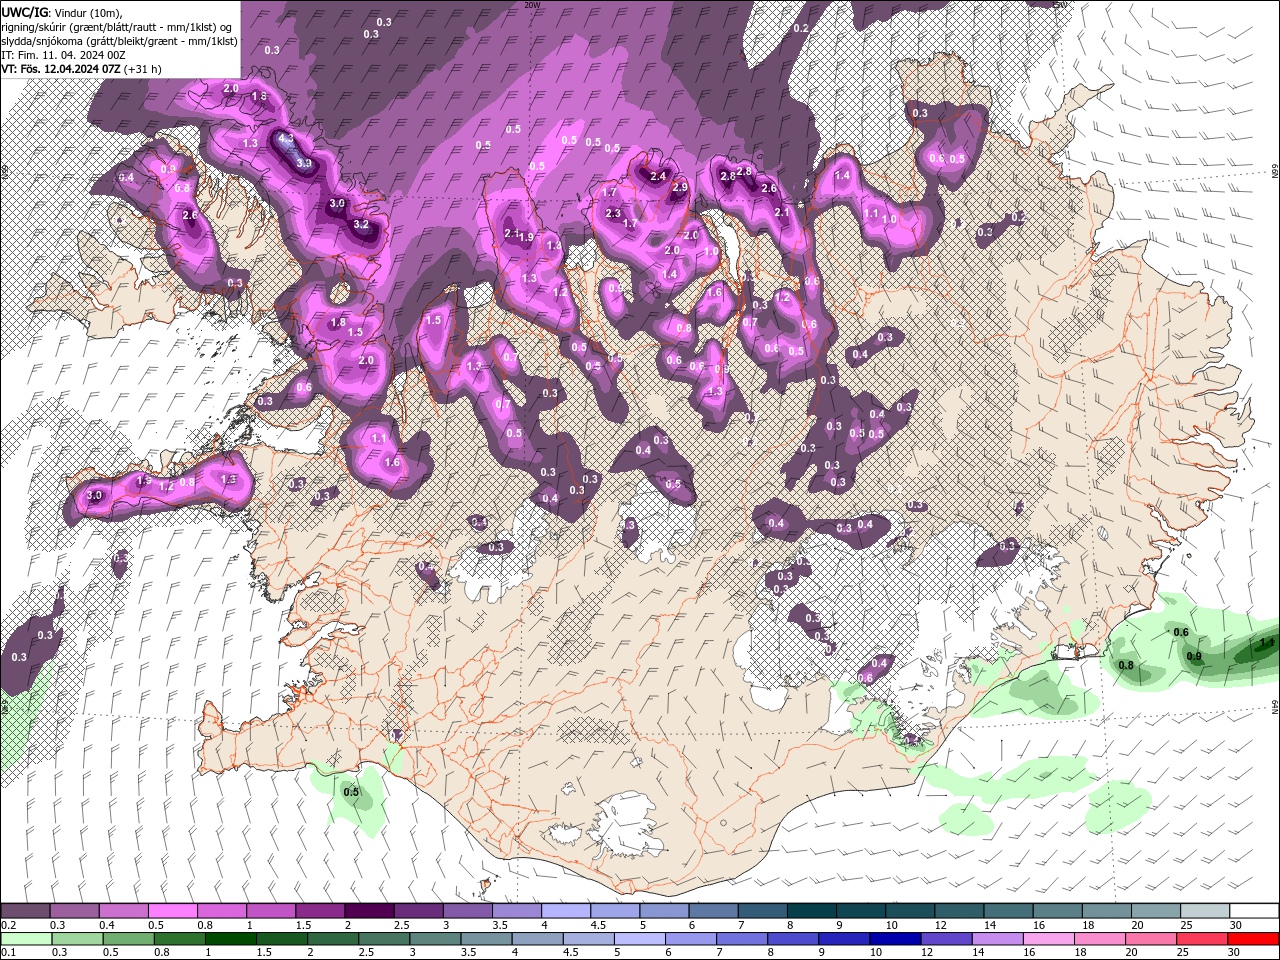Click the bright pink snow-scale swatch labeled 0.5
This screenshot has height=960, width=1280.
point(172,911)
